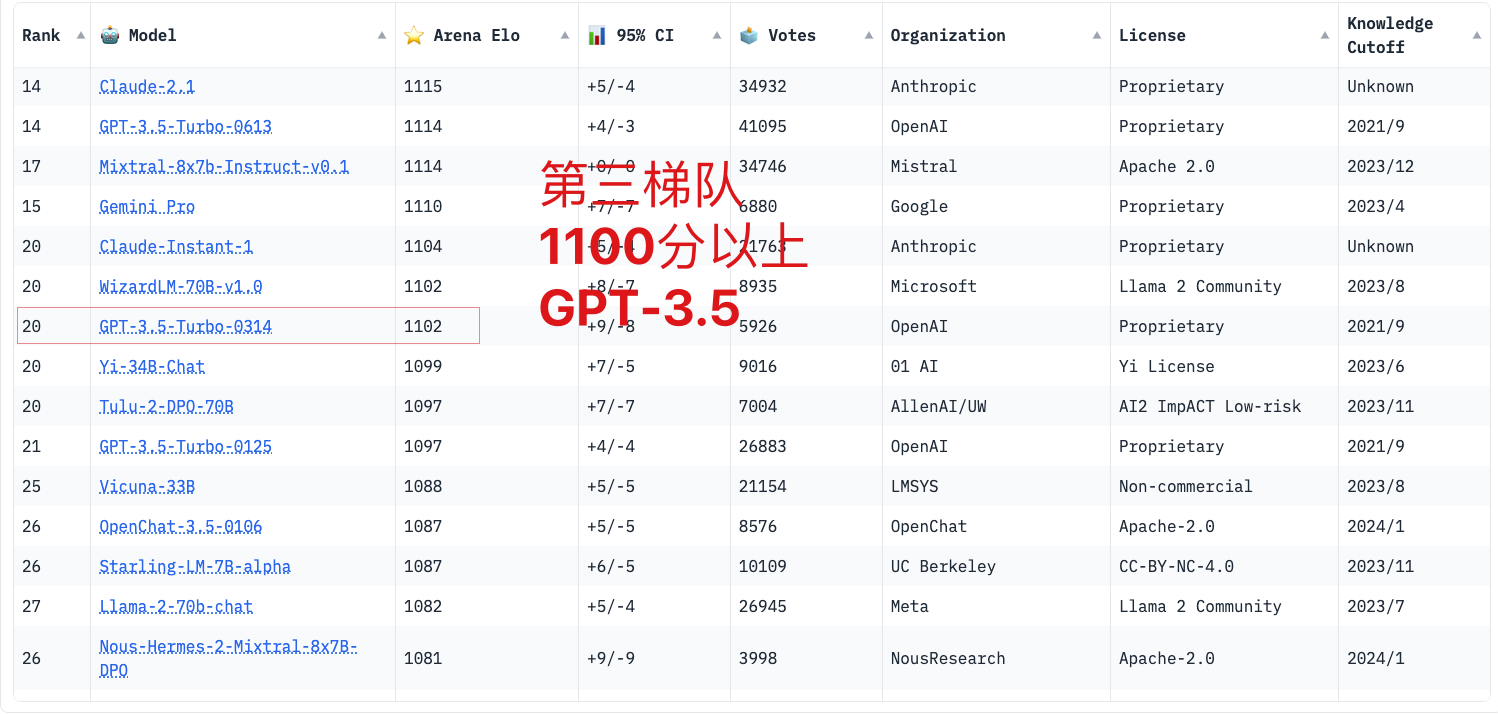Select the votes cell 3998
The image size is (1498, 714).
(758, 658)
